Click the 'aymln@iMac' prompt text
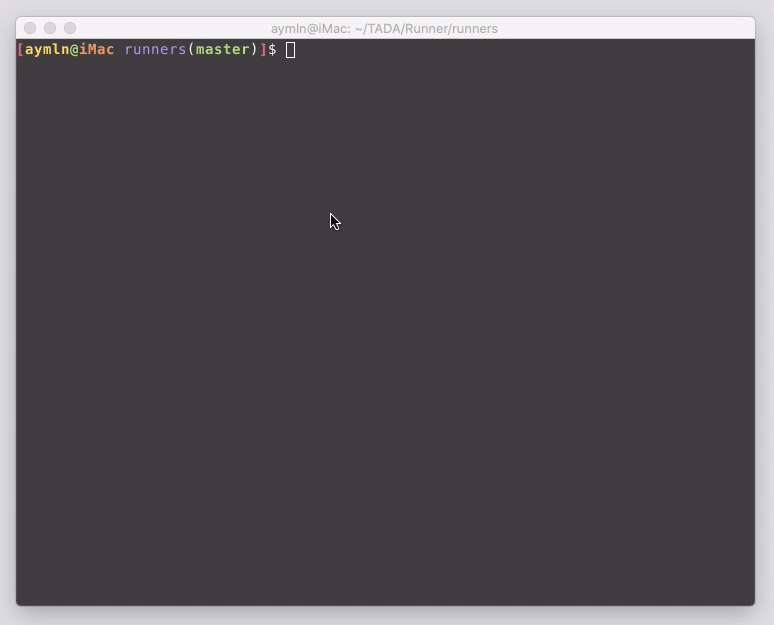774x625 pixels. (x=70, y=49)
